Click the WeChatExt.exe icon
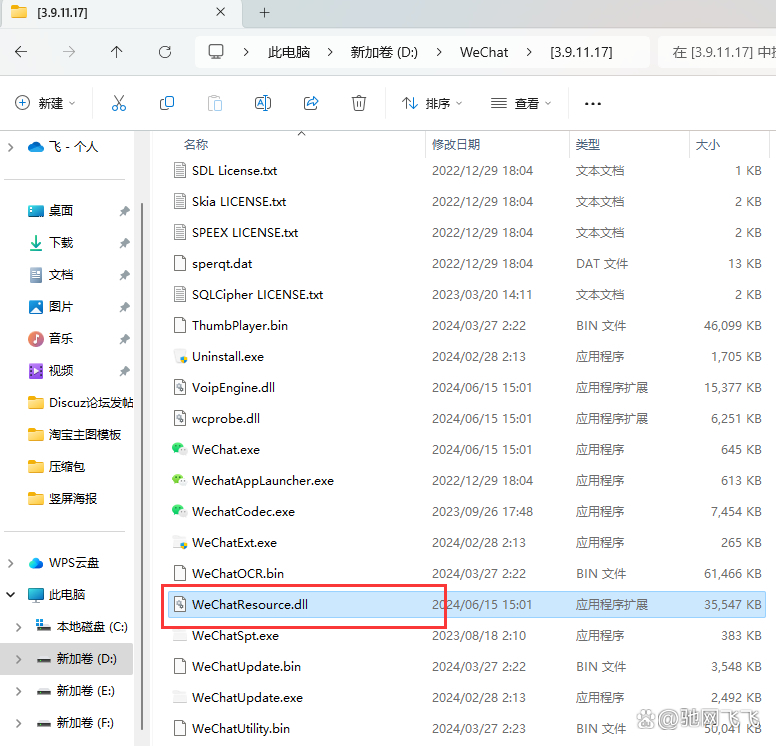The image size is (776, 746). coord(180,542)
